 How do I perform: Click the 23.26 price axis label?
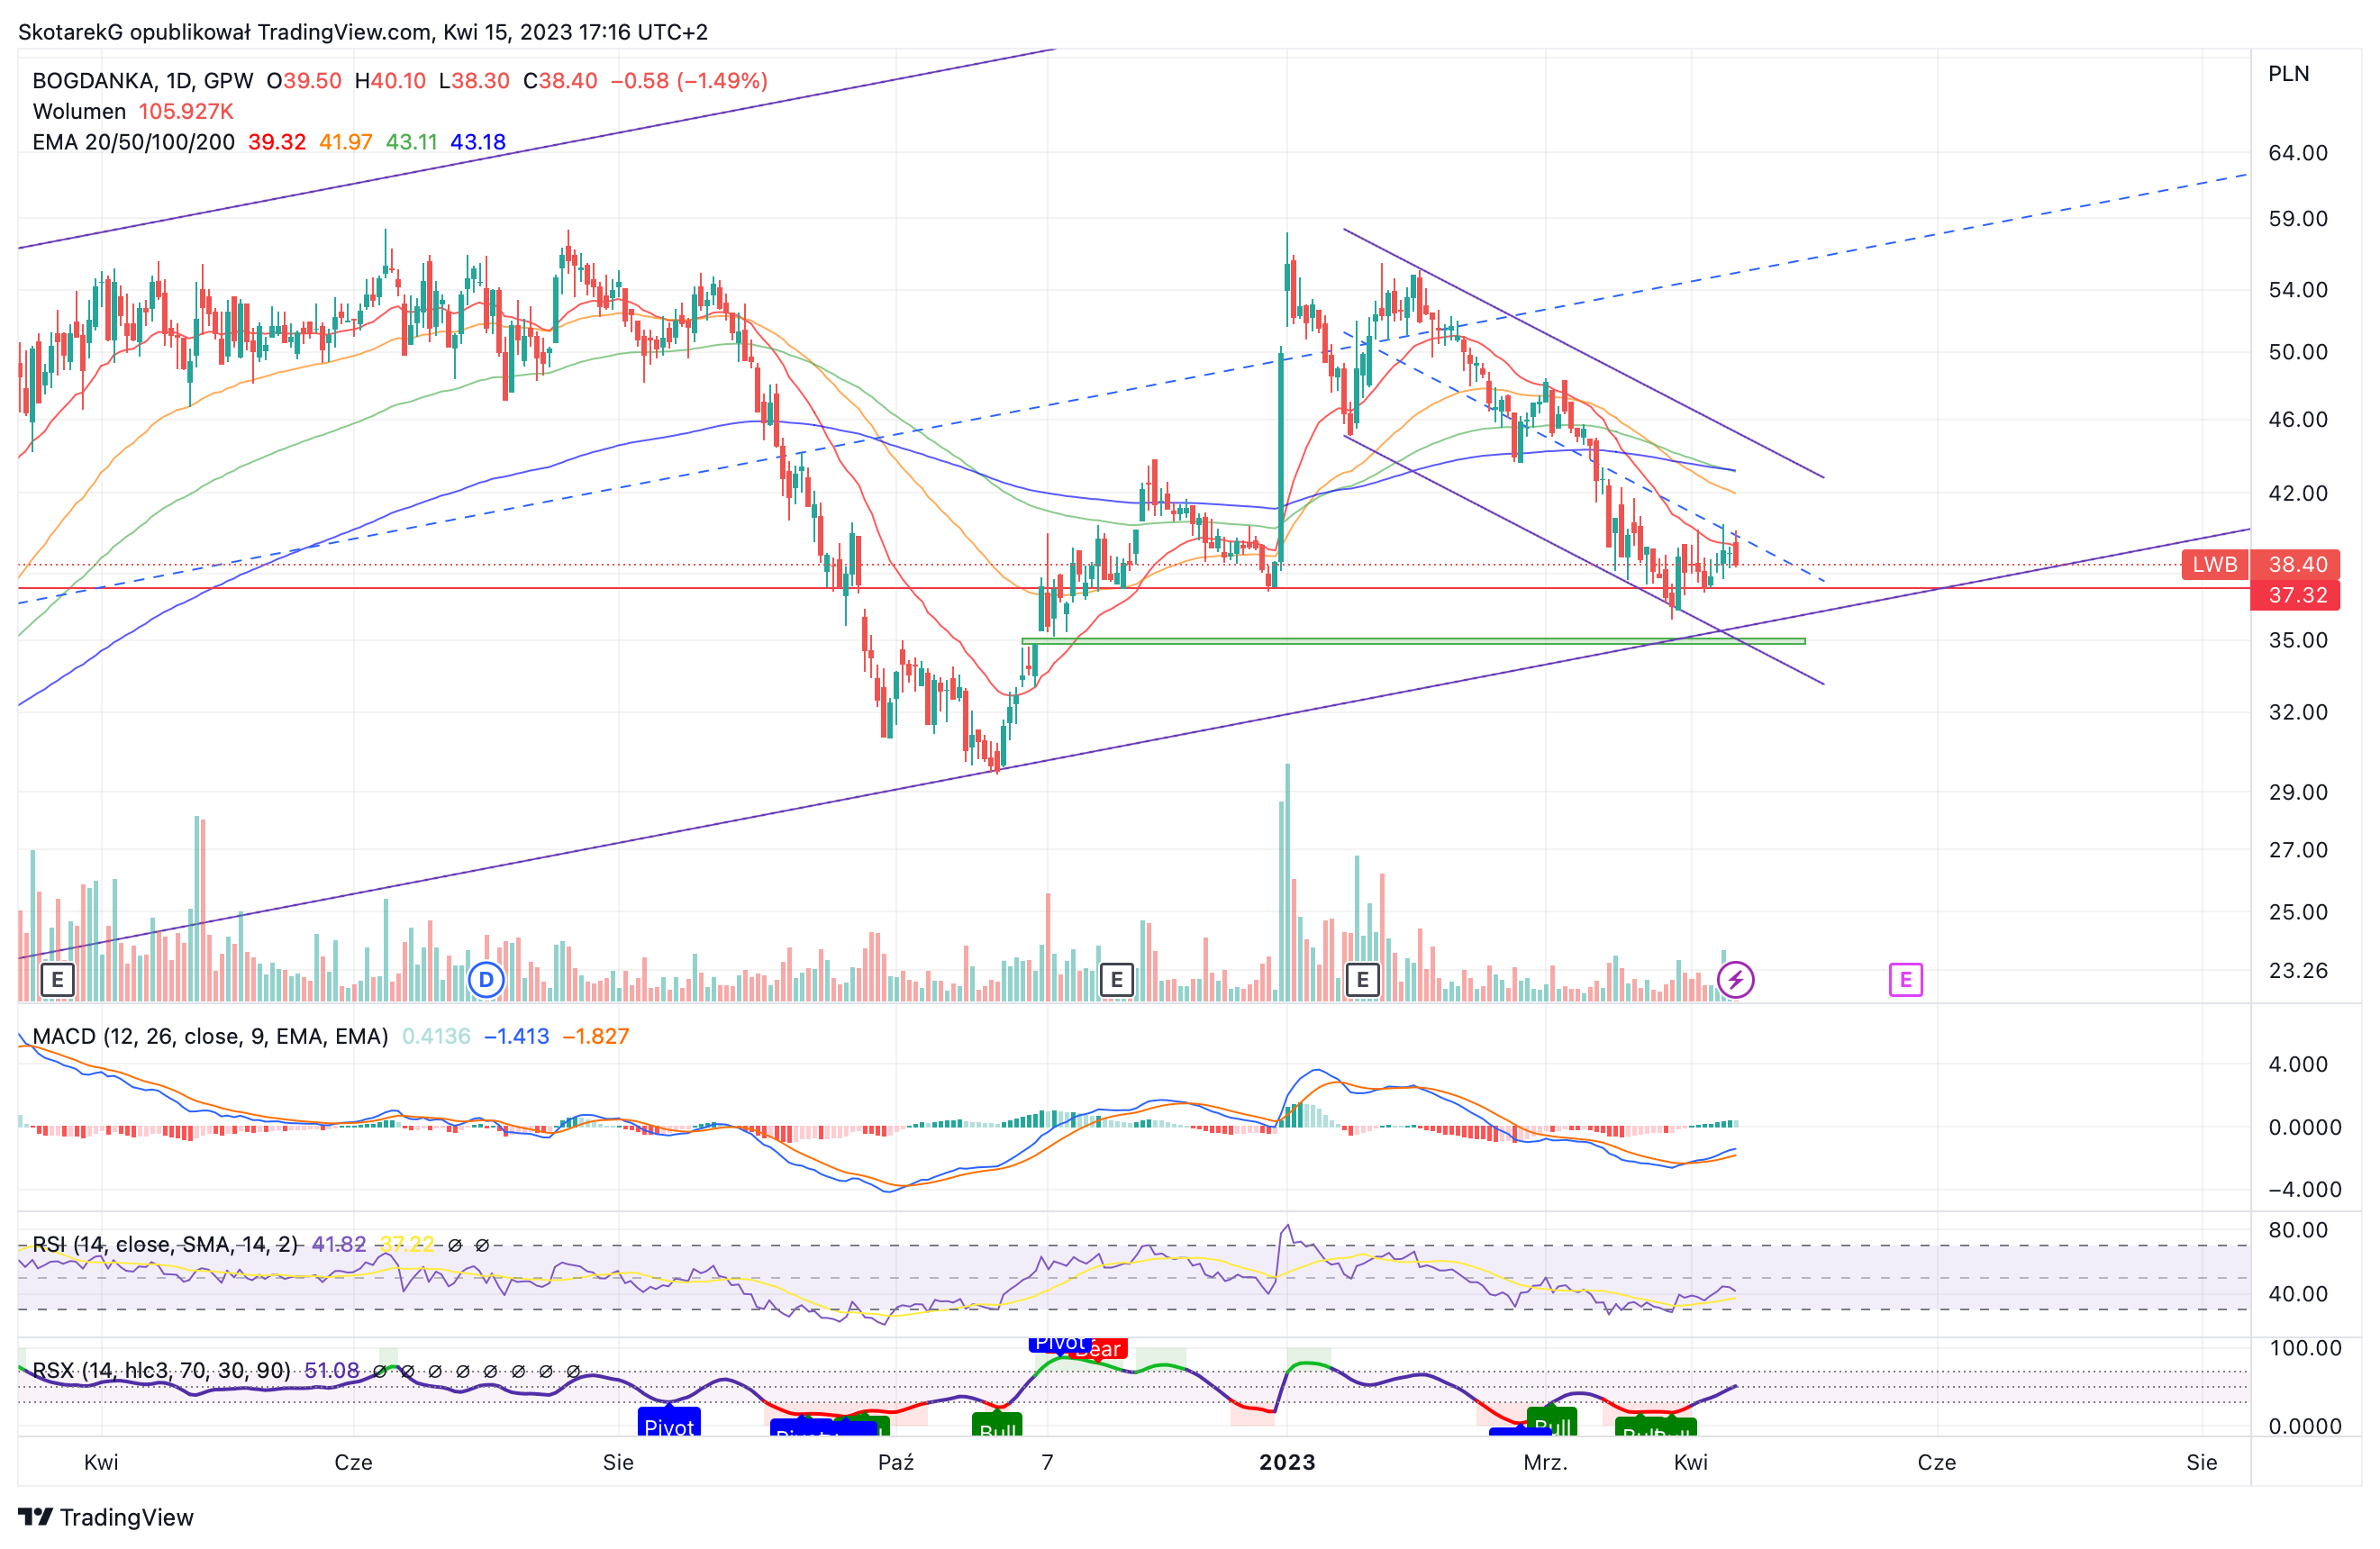[2298, 970]
